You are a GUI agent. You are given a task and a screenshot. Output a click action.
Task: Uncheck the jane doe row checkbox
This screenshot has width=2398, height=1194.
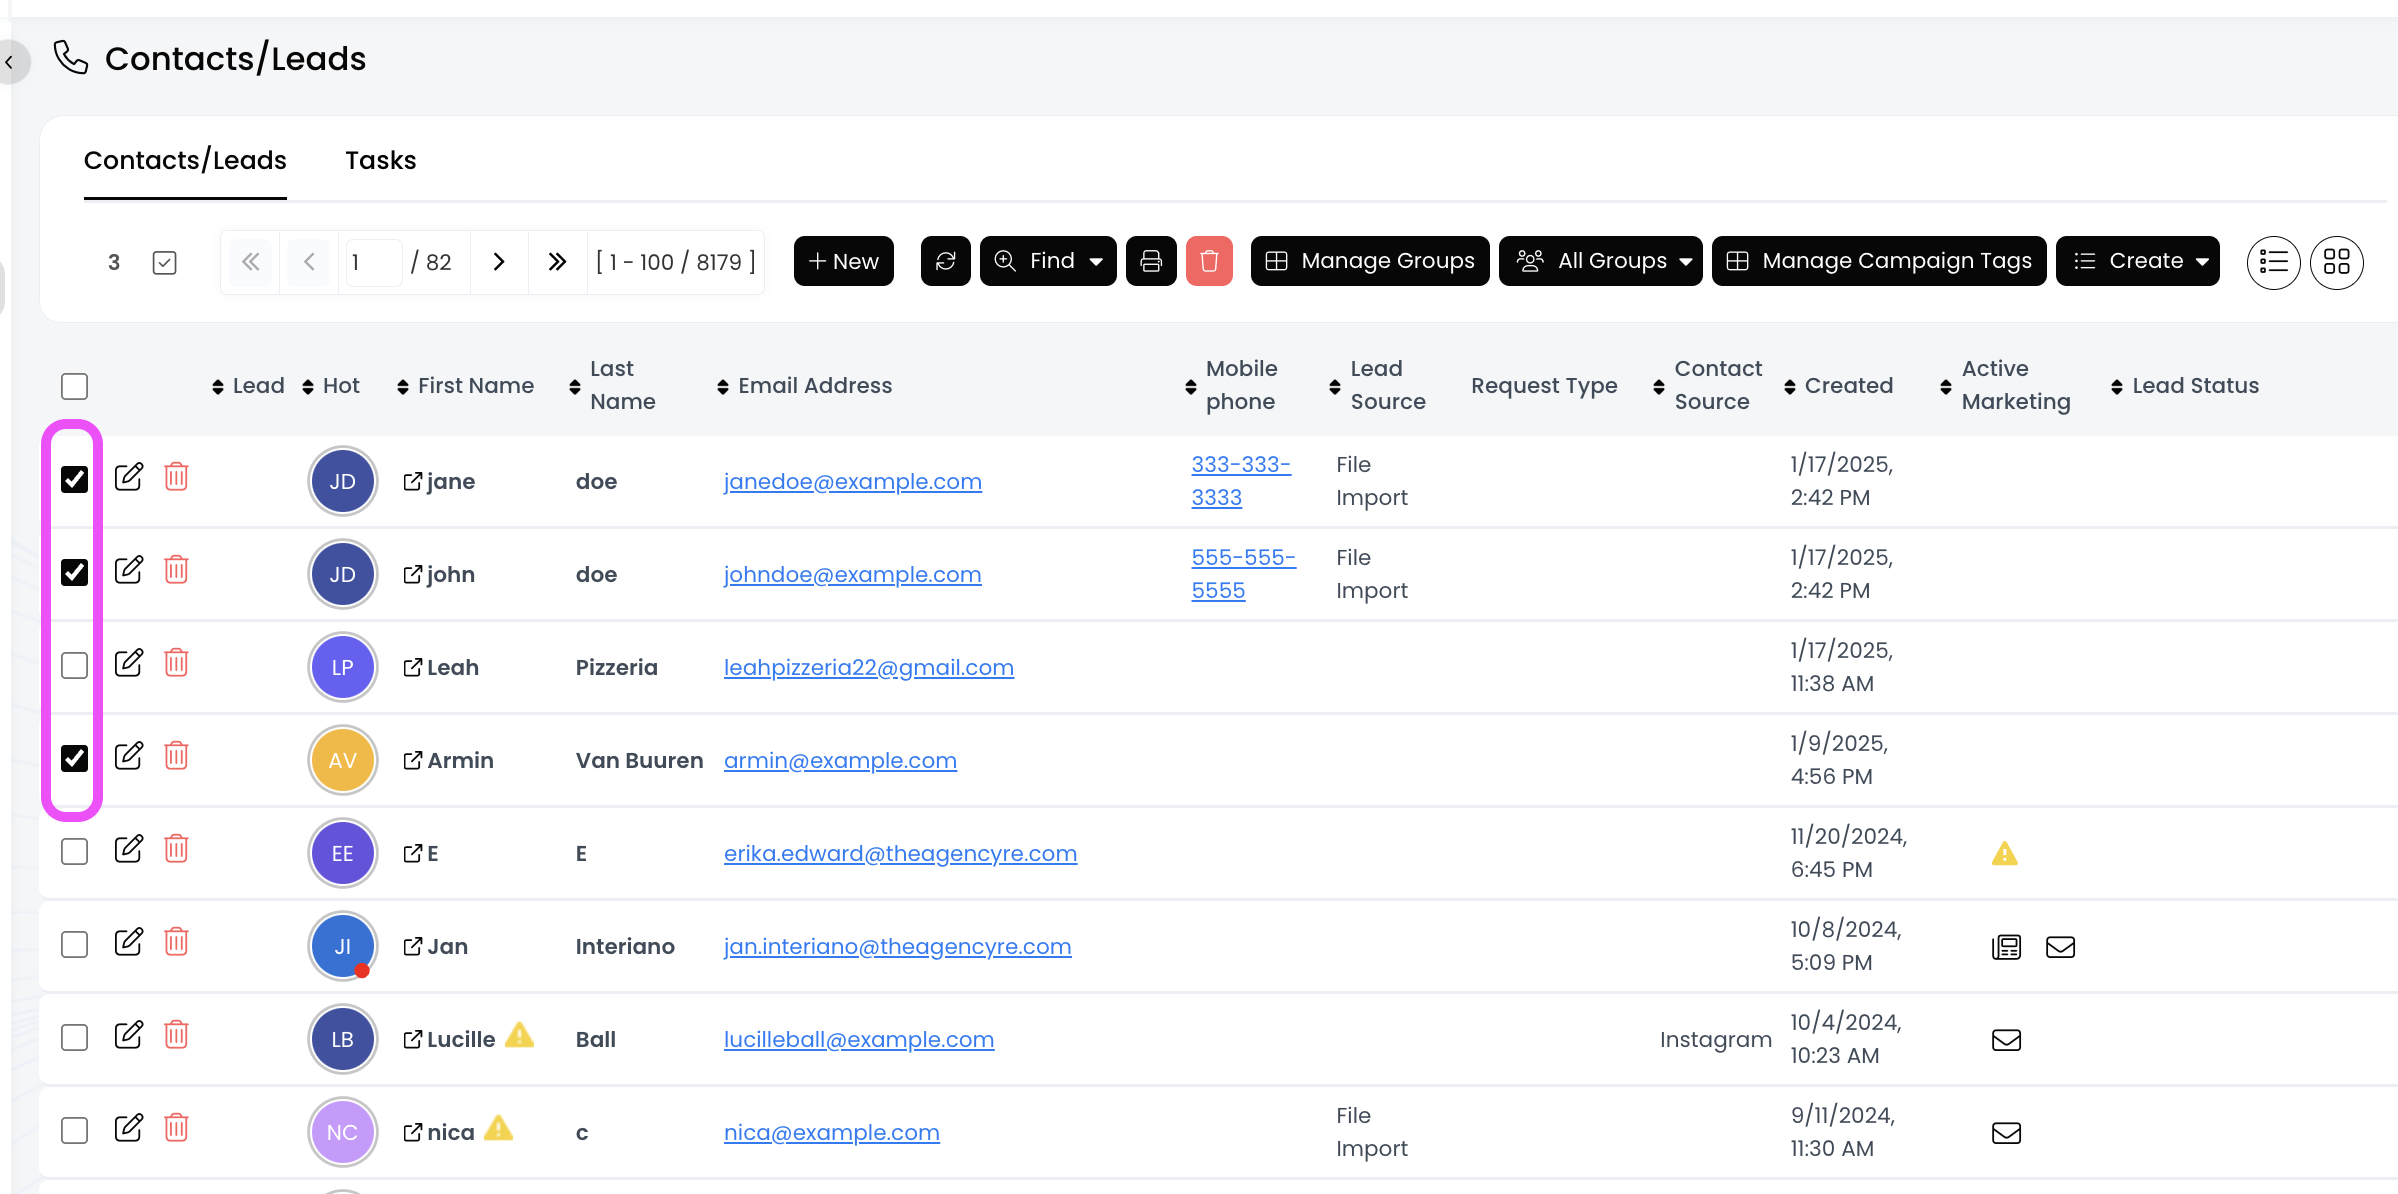click(x=74, y=479)
